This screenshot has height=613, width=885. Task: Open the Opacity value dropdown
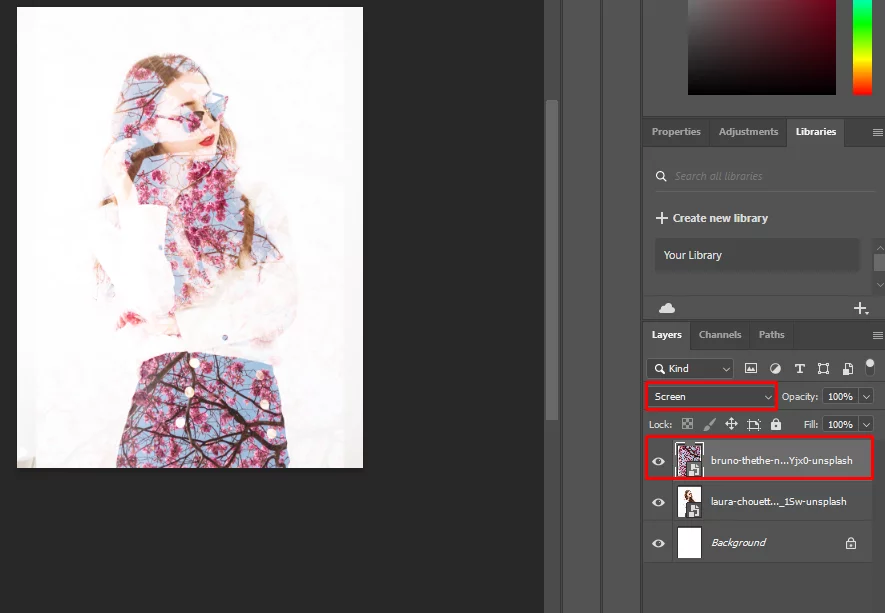point(865,396)
